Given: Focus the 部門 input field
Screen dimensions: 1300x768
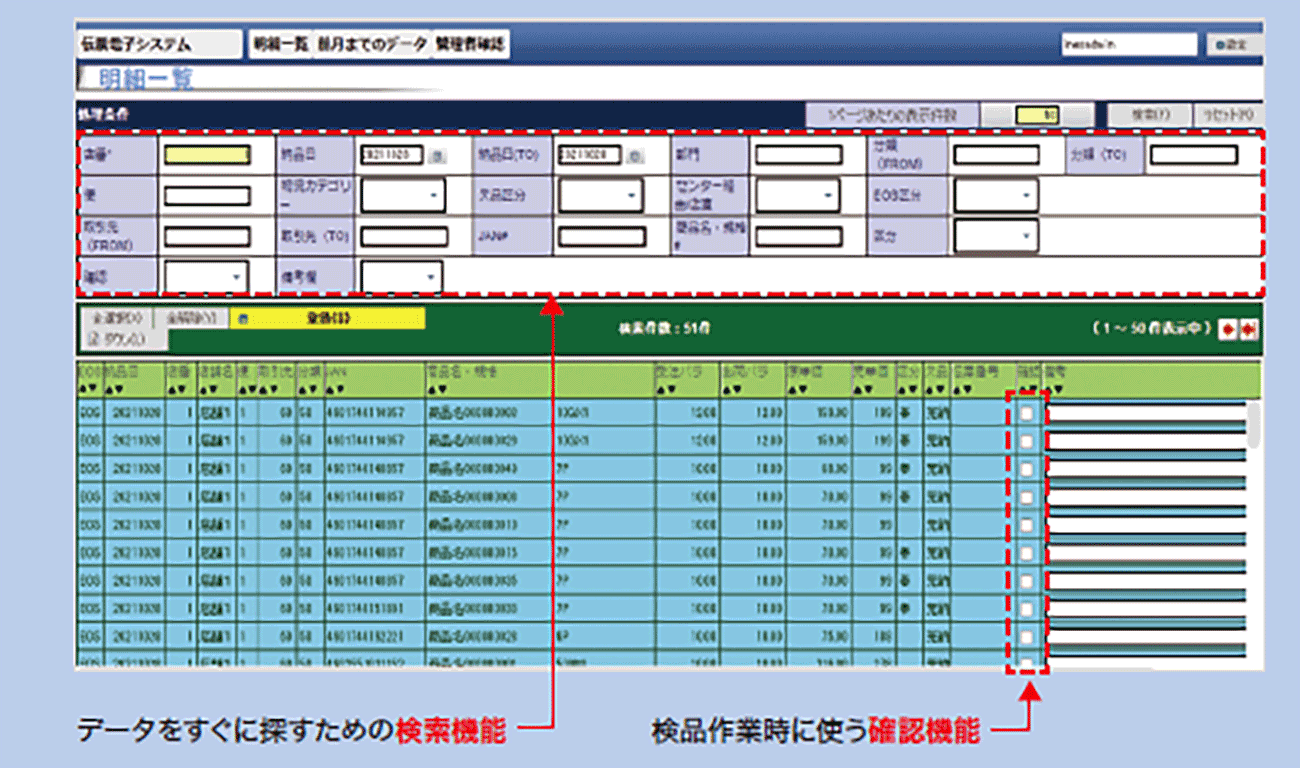Looking at the screenshot, I should (798, 155).
